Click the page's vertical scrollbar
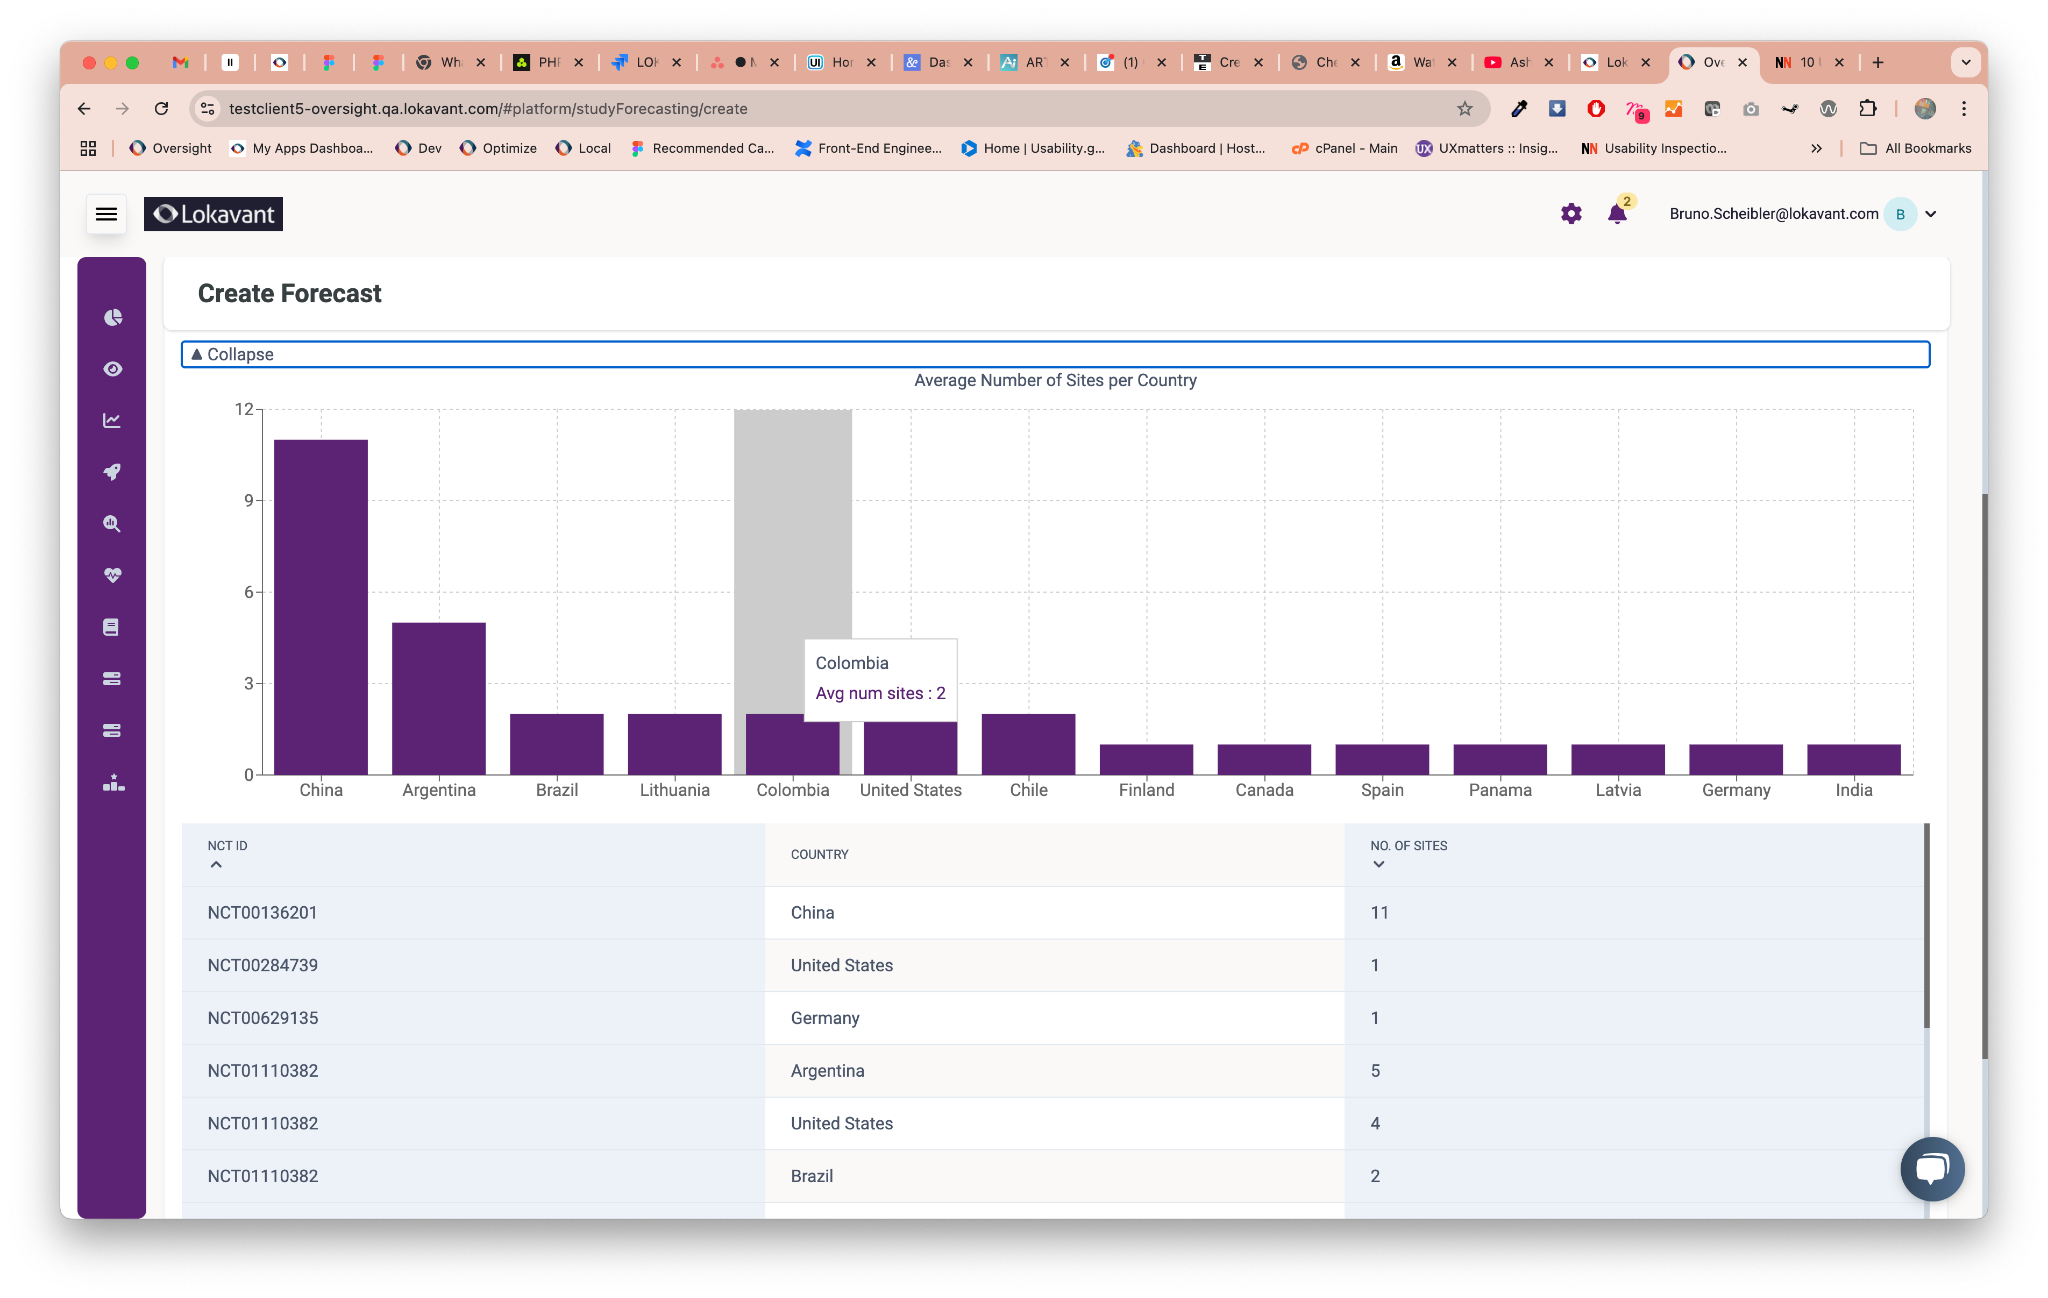 pos(1984,776)
